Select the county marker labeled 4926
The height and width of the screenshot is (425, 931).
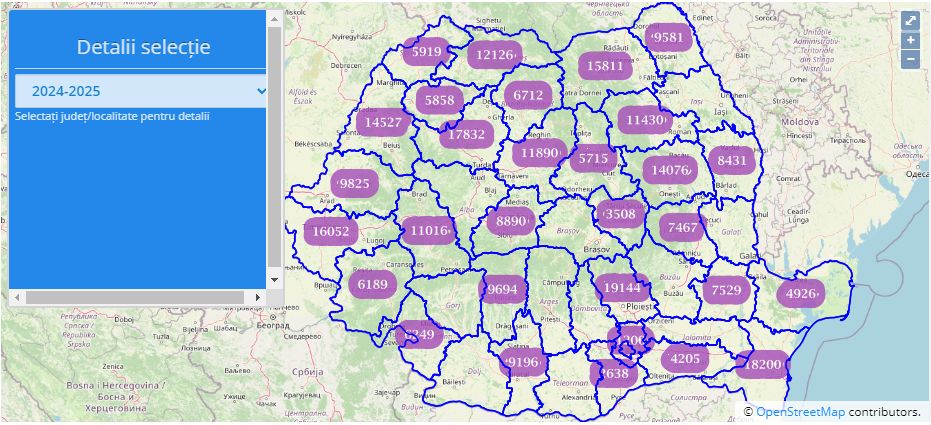click(801, 294)
